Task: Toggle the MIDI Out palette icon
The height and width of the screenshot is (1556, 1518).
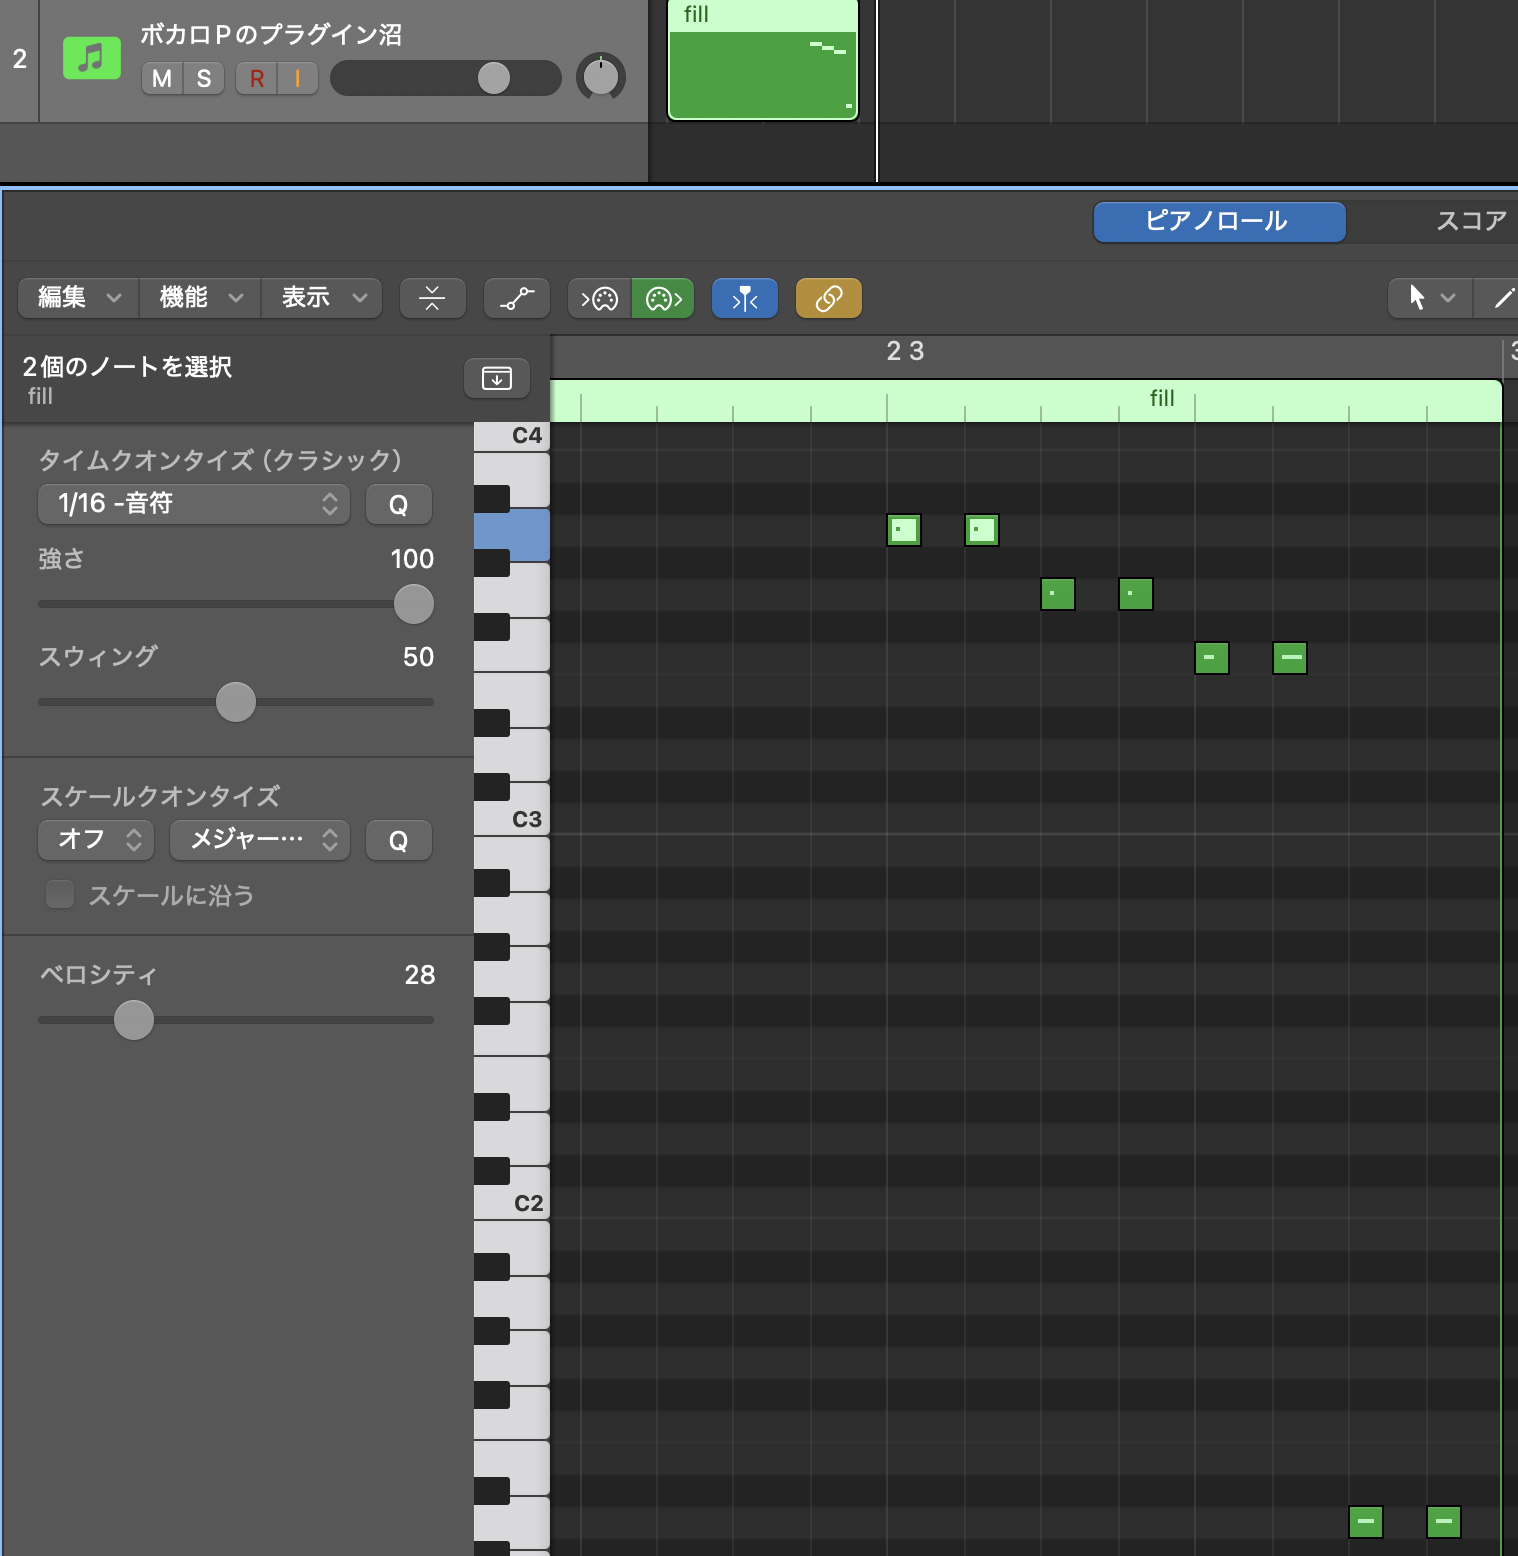Action: [663, 298]
